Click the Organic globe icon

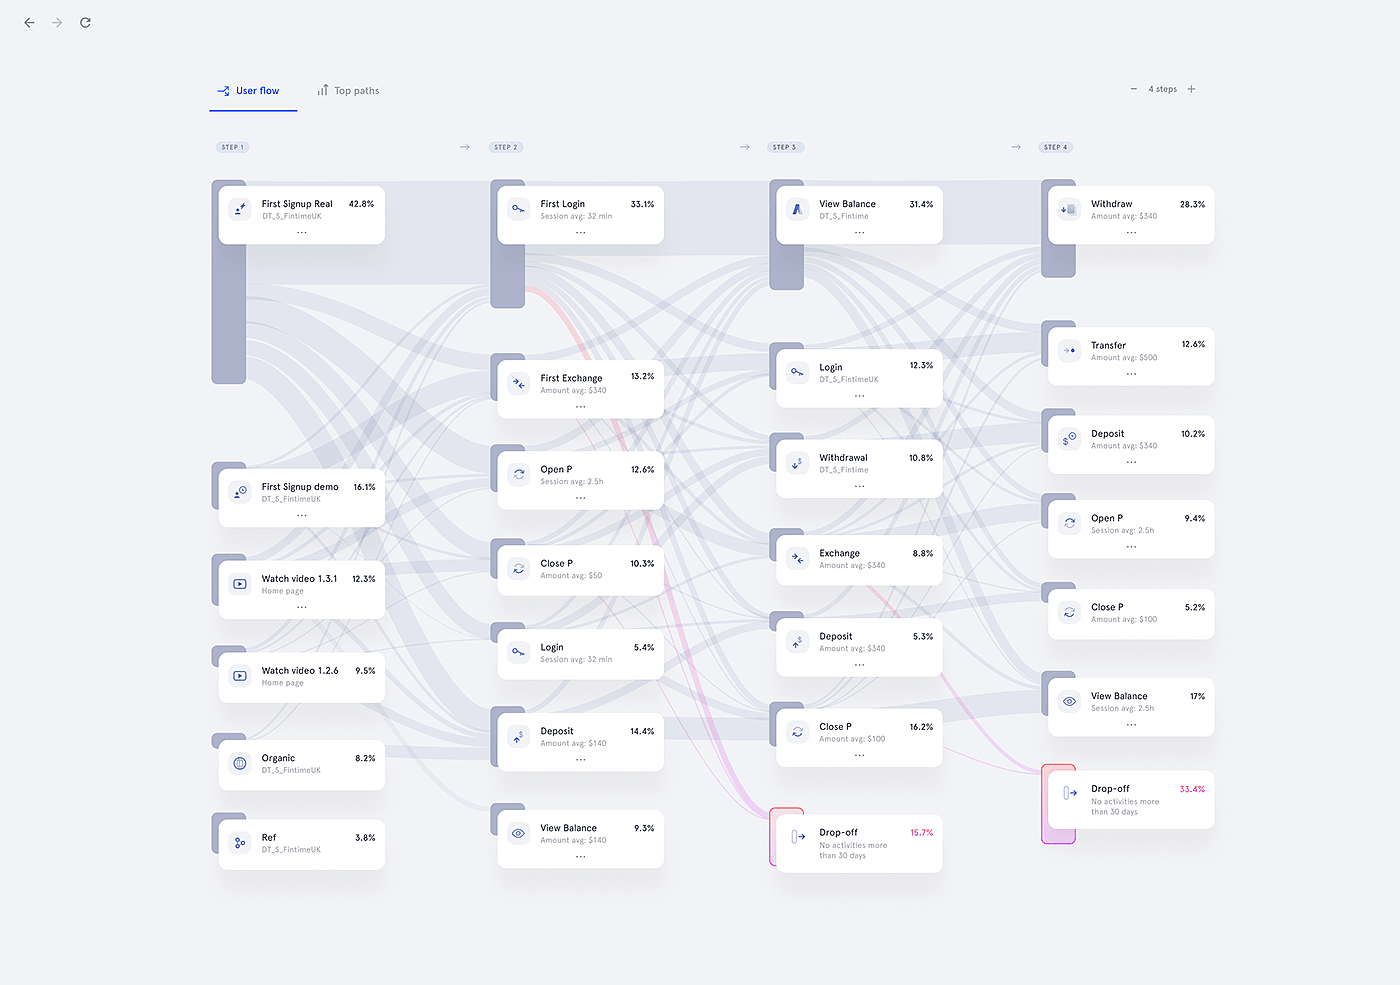pyautogui.click(x=240, y=763)
